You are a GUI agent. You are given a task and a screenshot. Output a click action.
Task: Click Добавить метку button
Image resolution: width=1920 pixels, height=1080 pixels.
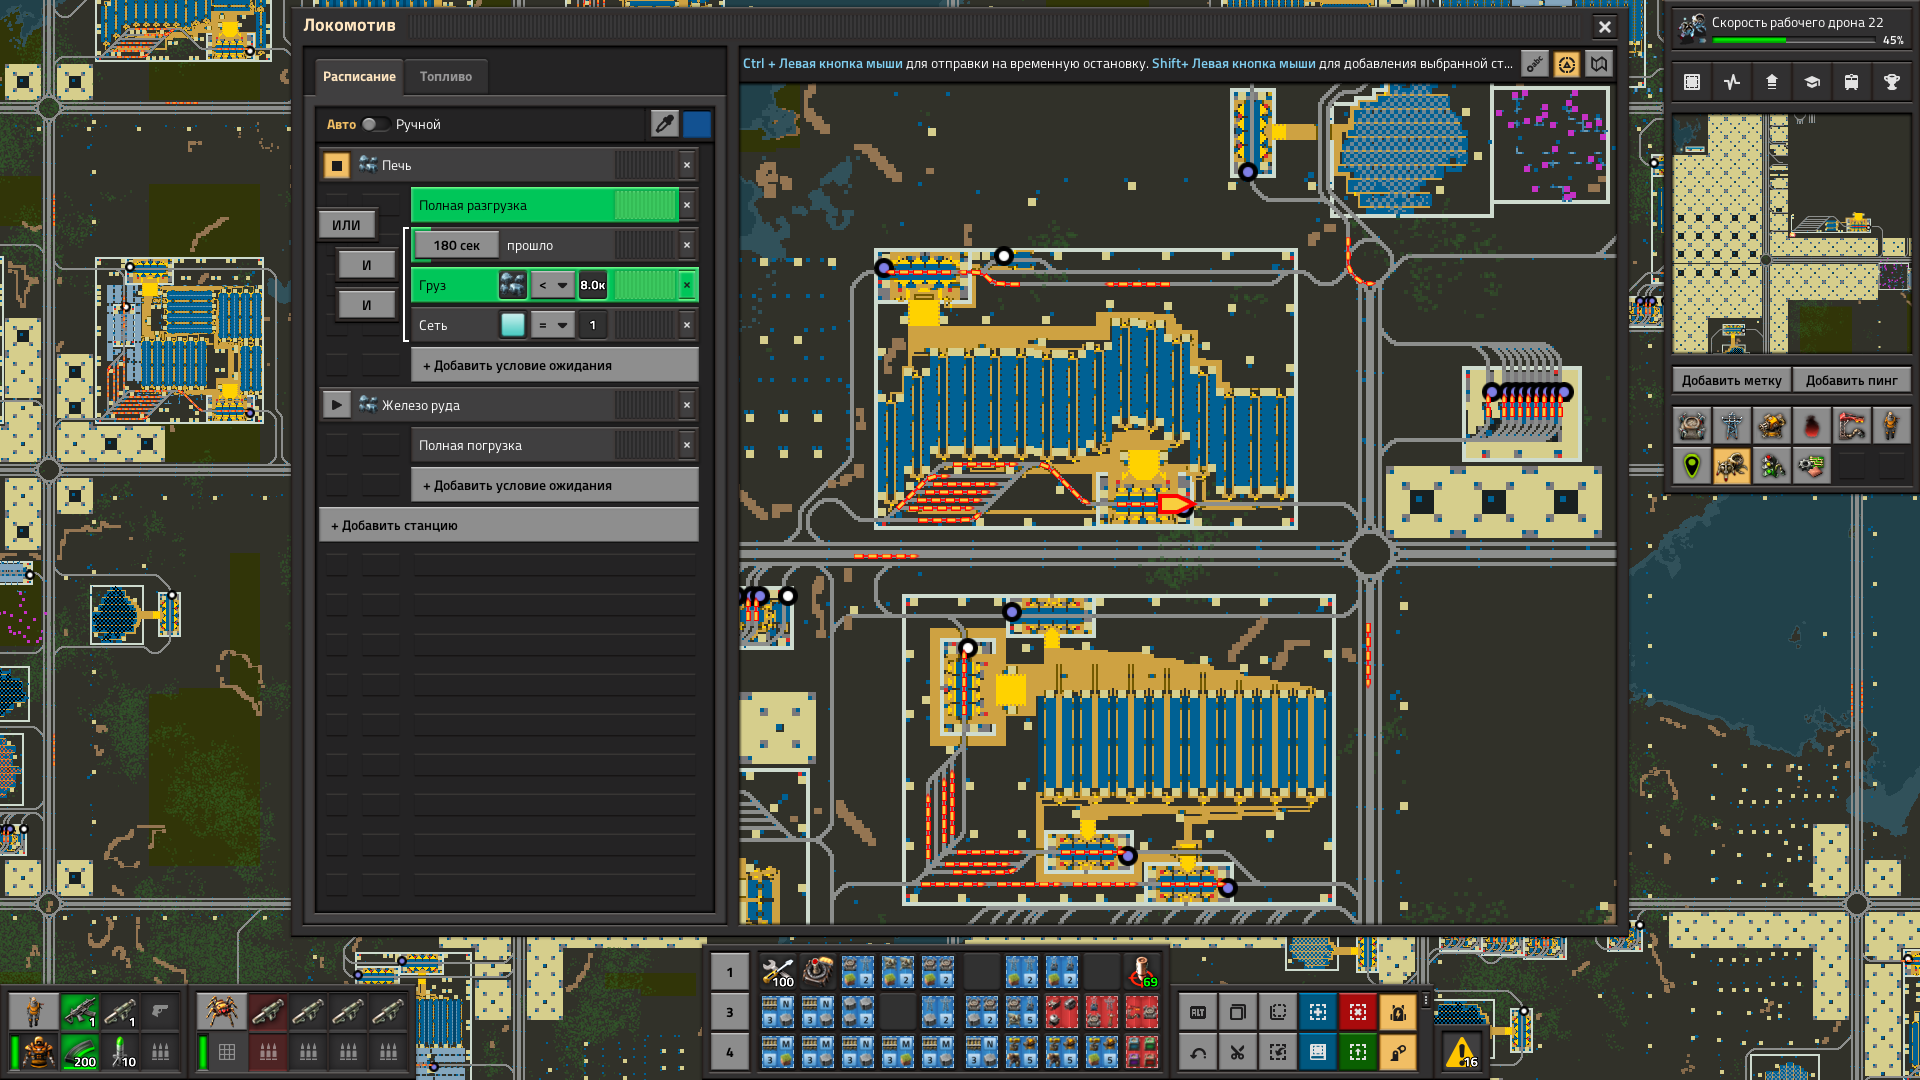[x=1731, y=380]
